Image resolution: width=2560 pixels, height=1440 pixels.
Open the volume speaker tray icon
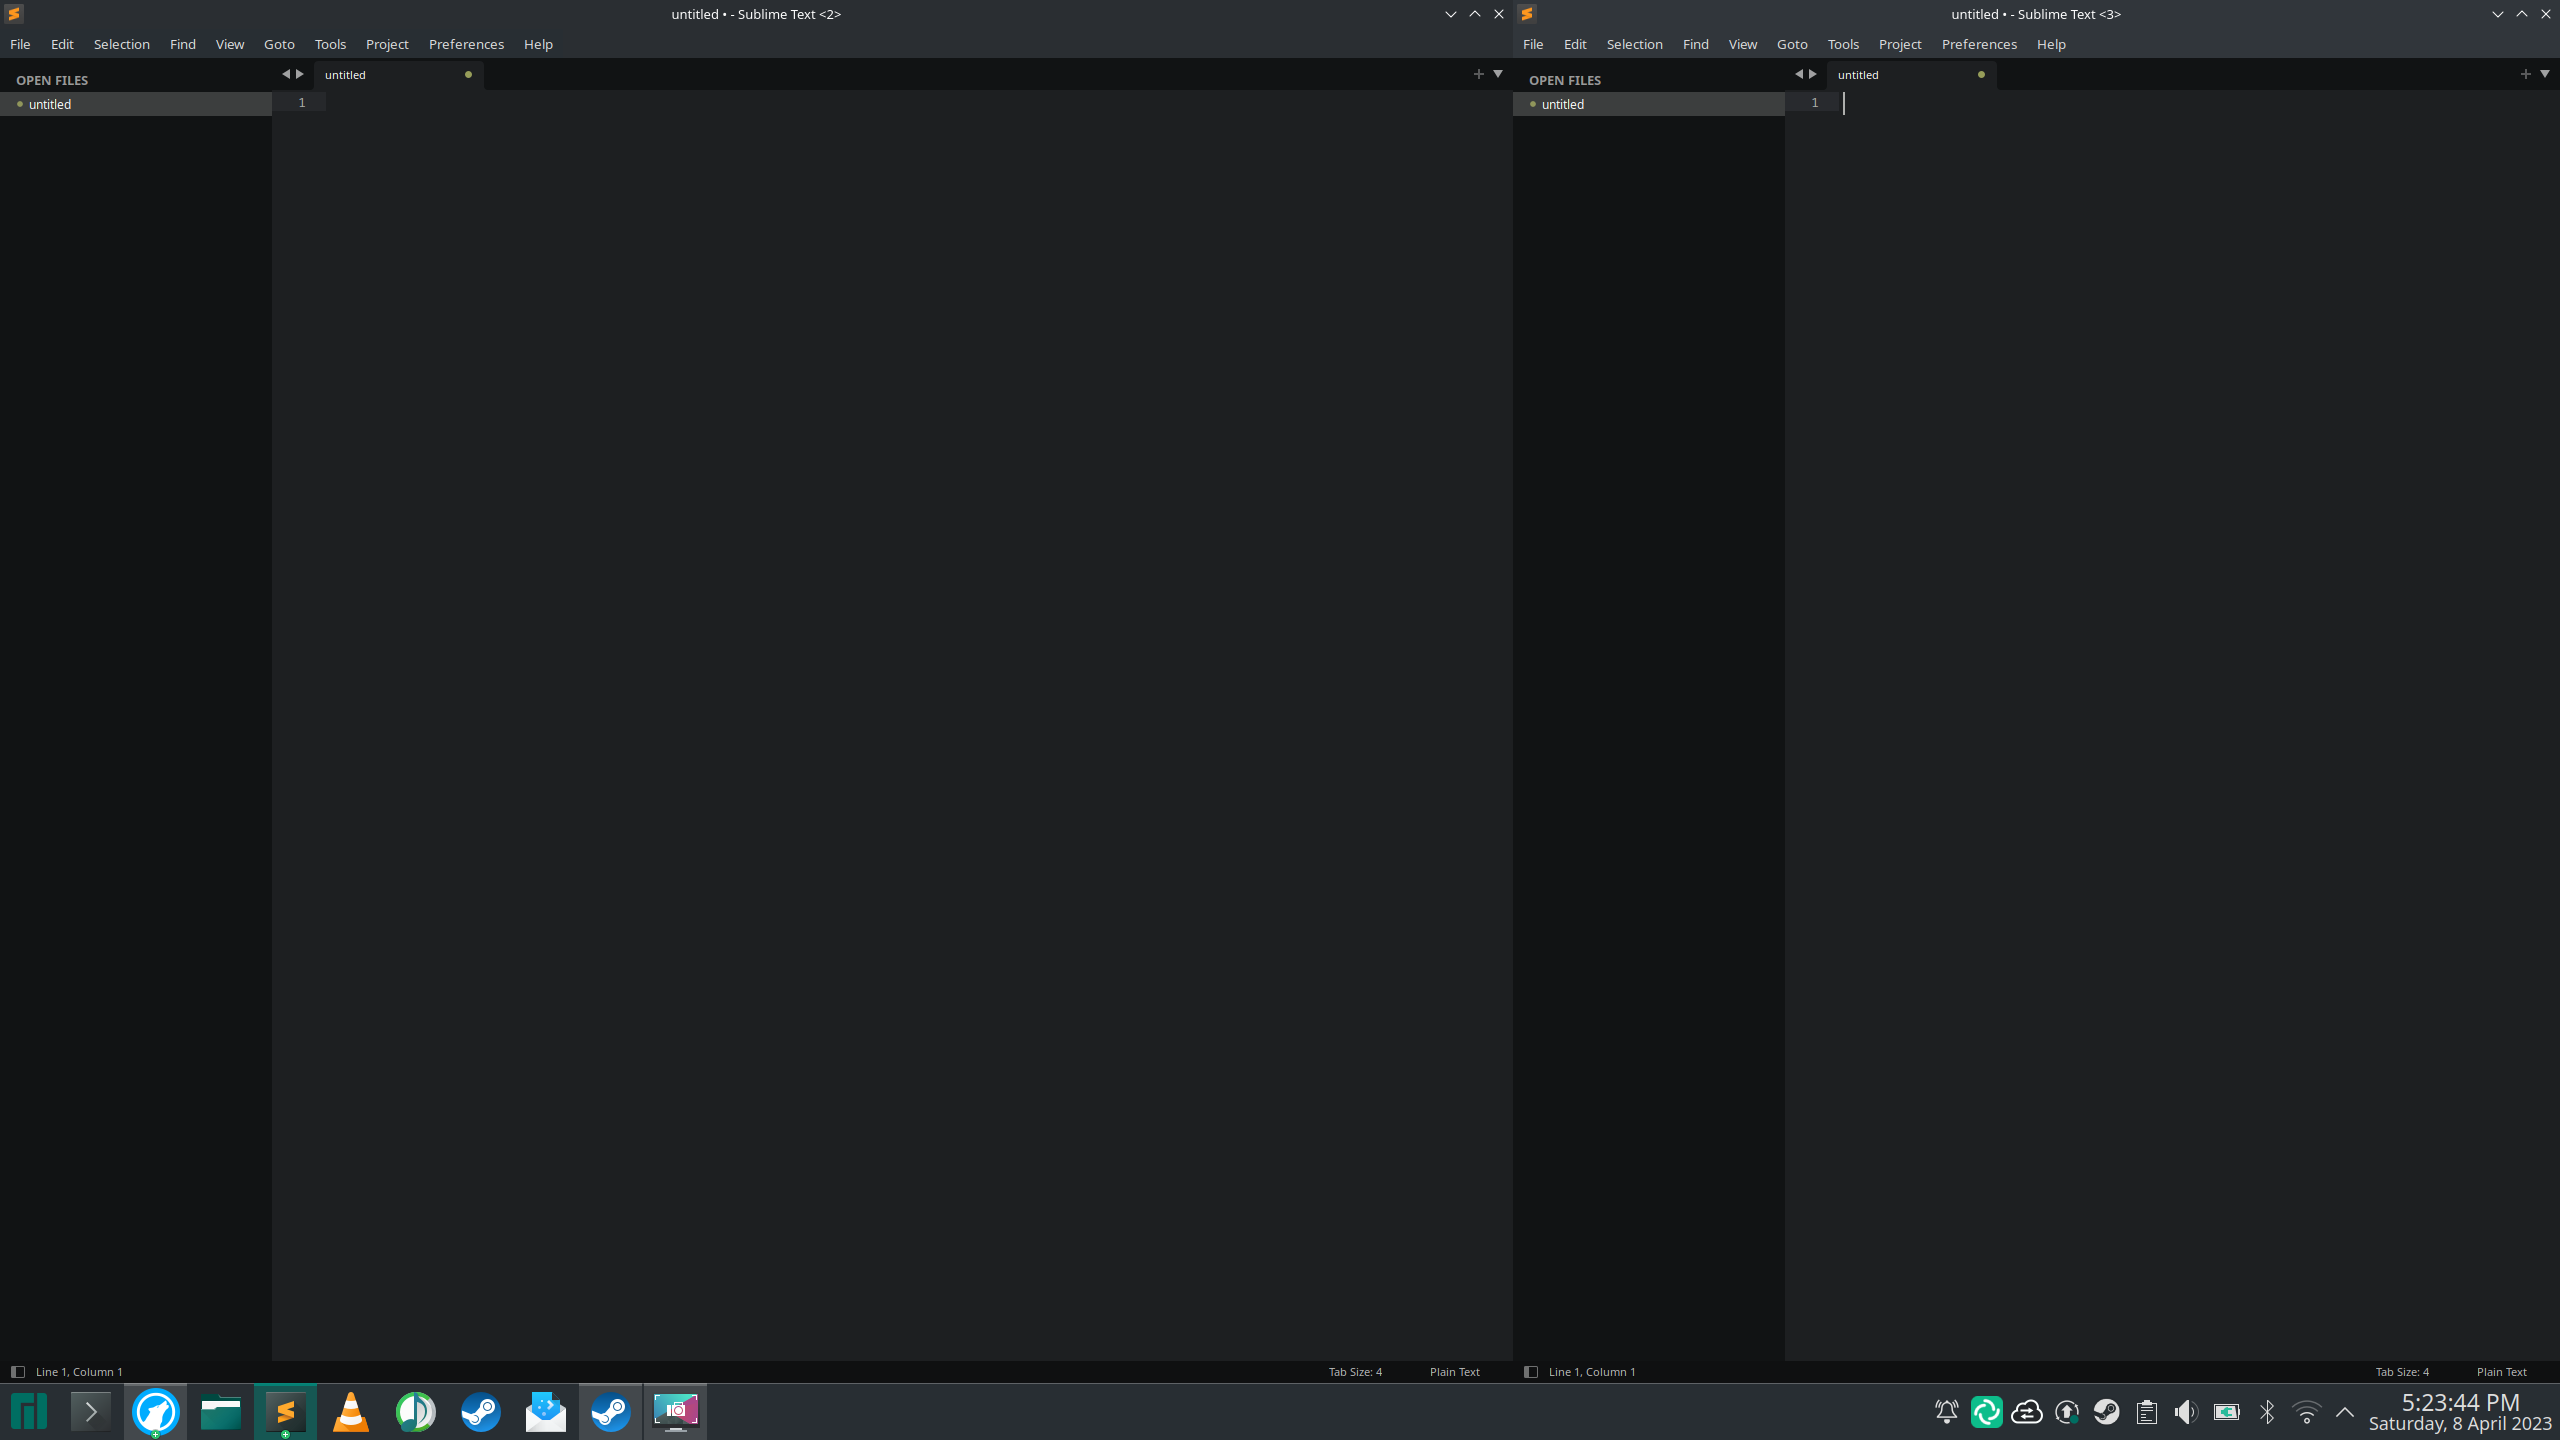click(2187, 1412)
